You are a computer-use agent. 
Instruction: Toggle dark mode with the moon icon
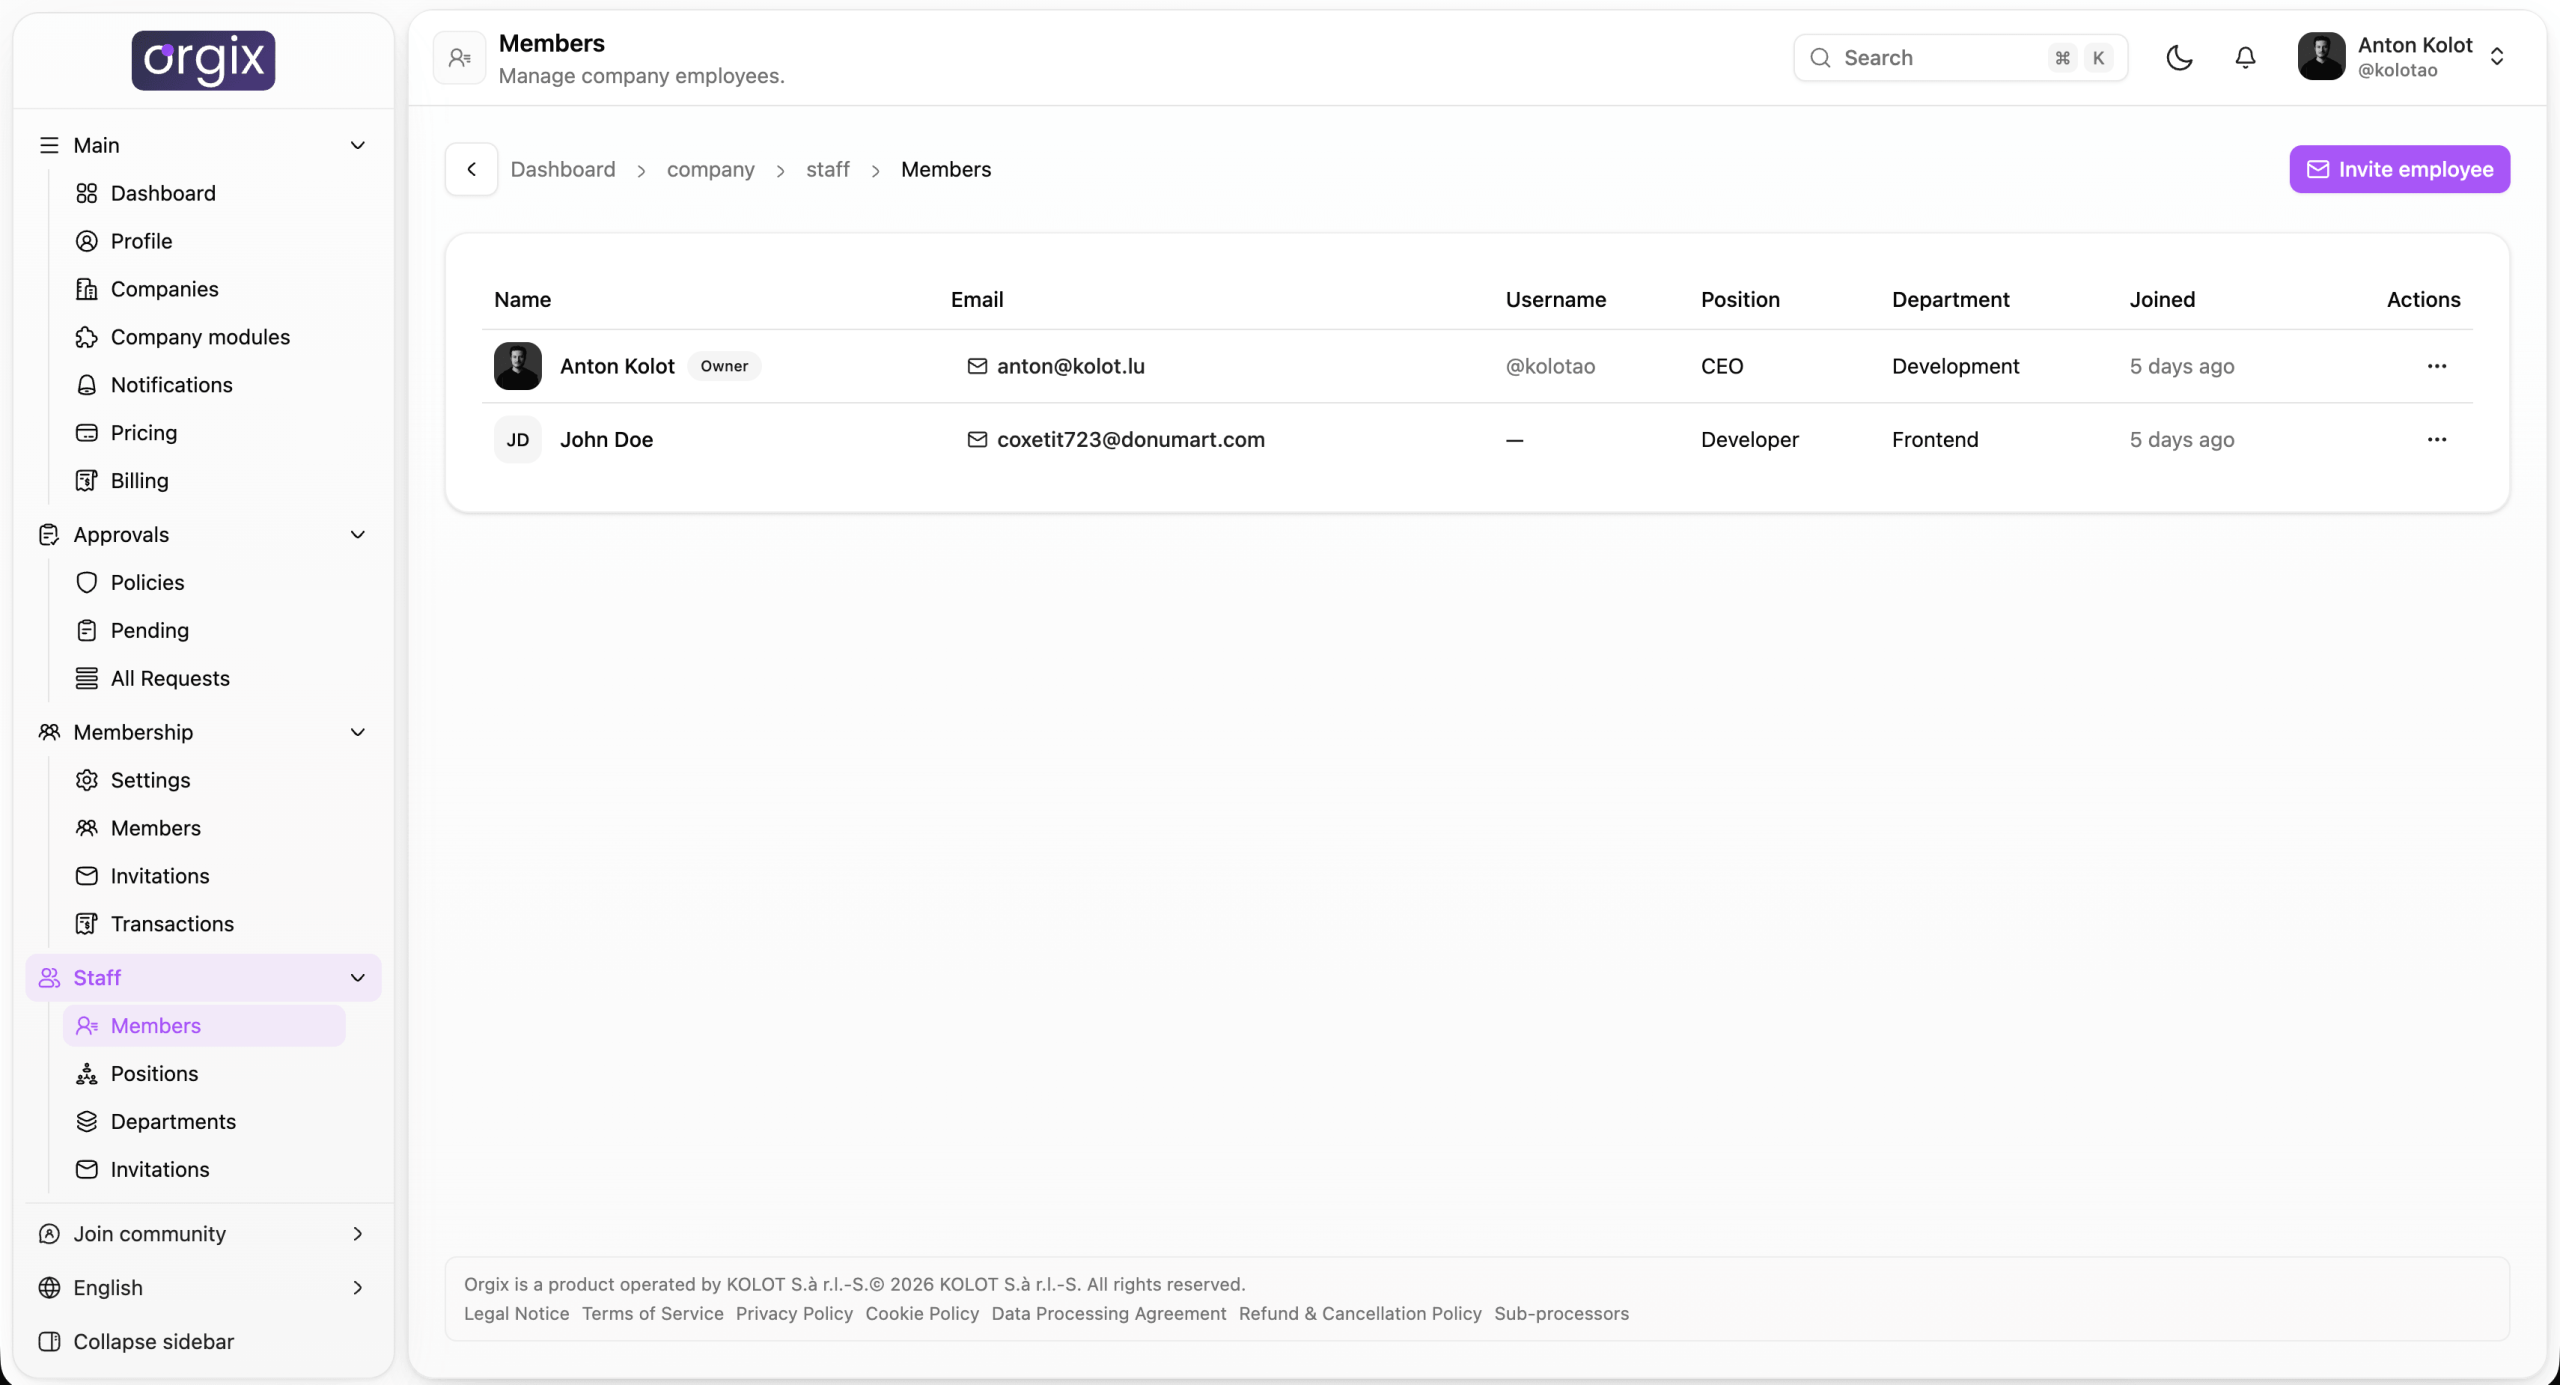[x=2179, y=58]
